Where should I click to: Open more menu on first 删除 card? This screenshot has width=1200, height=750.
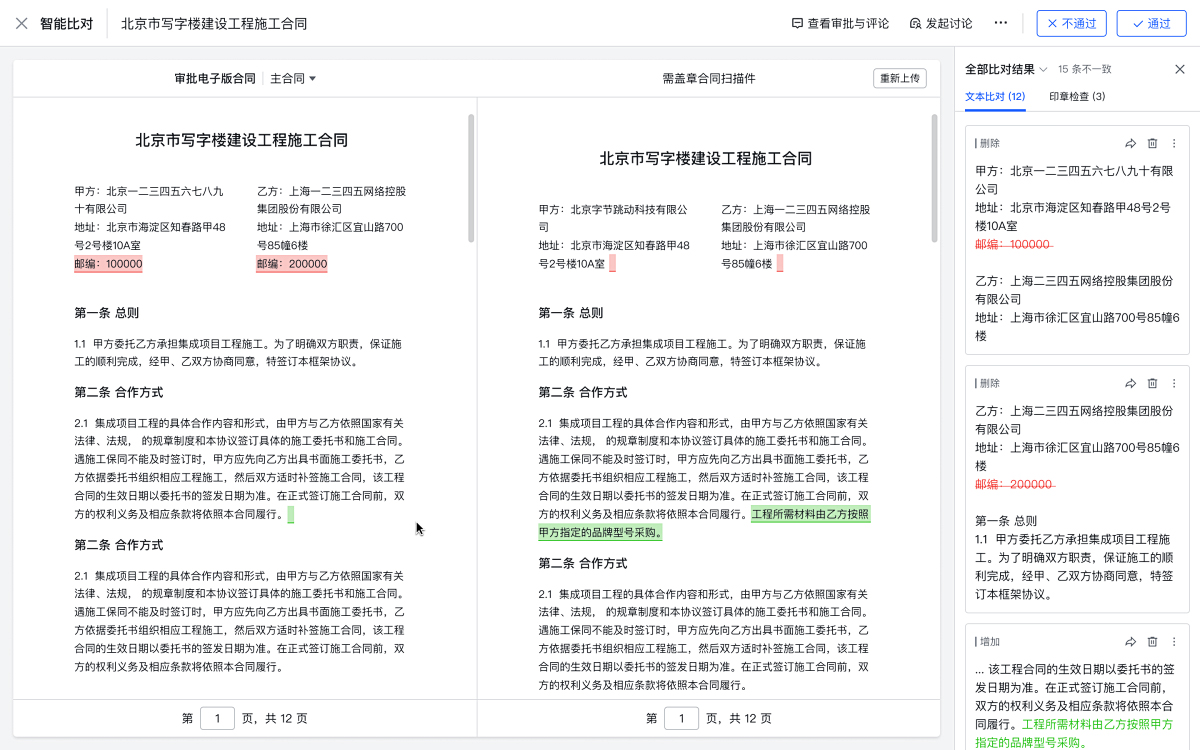pos(1174,143)
